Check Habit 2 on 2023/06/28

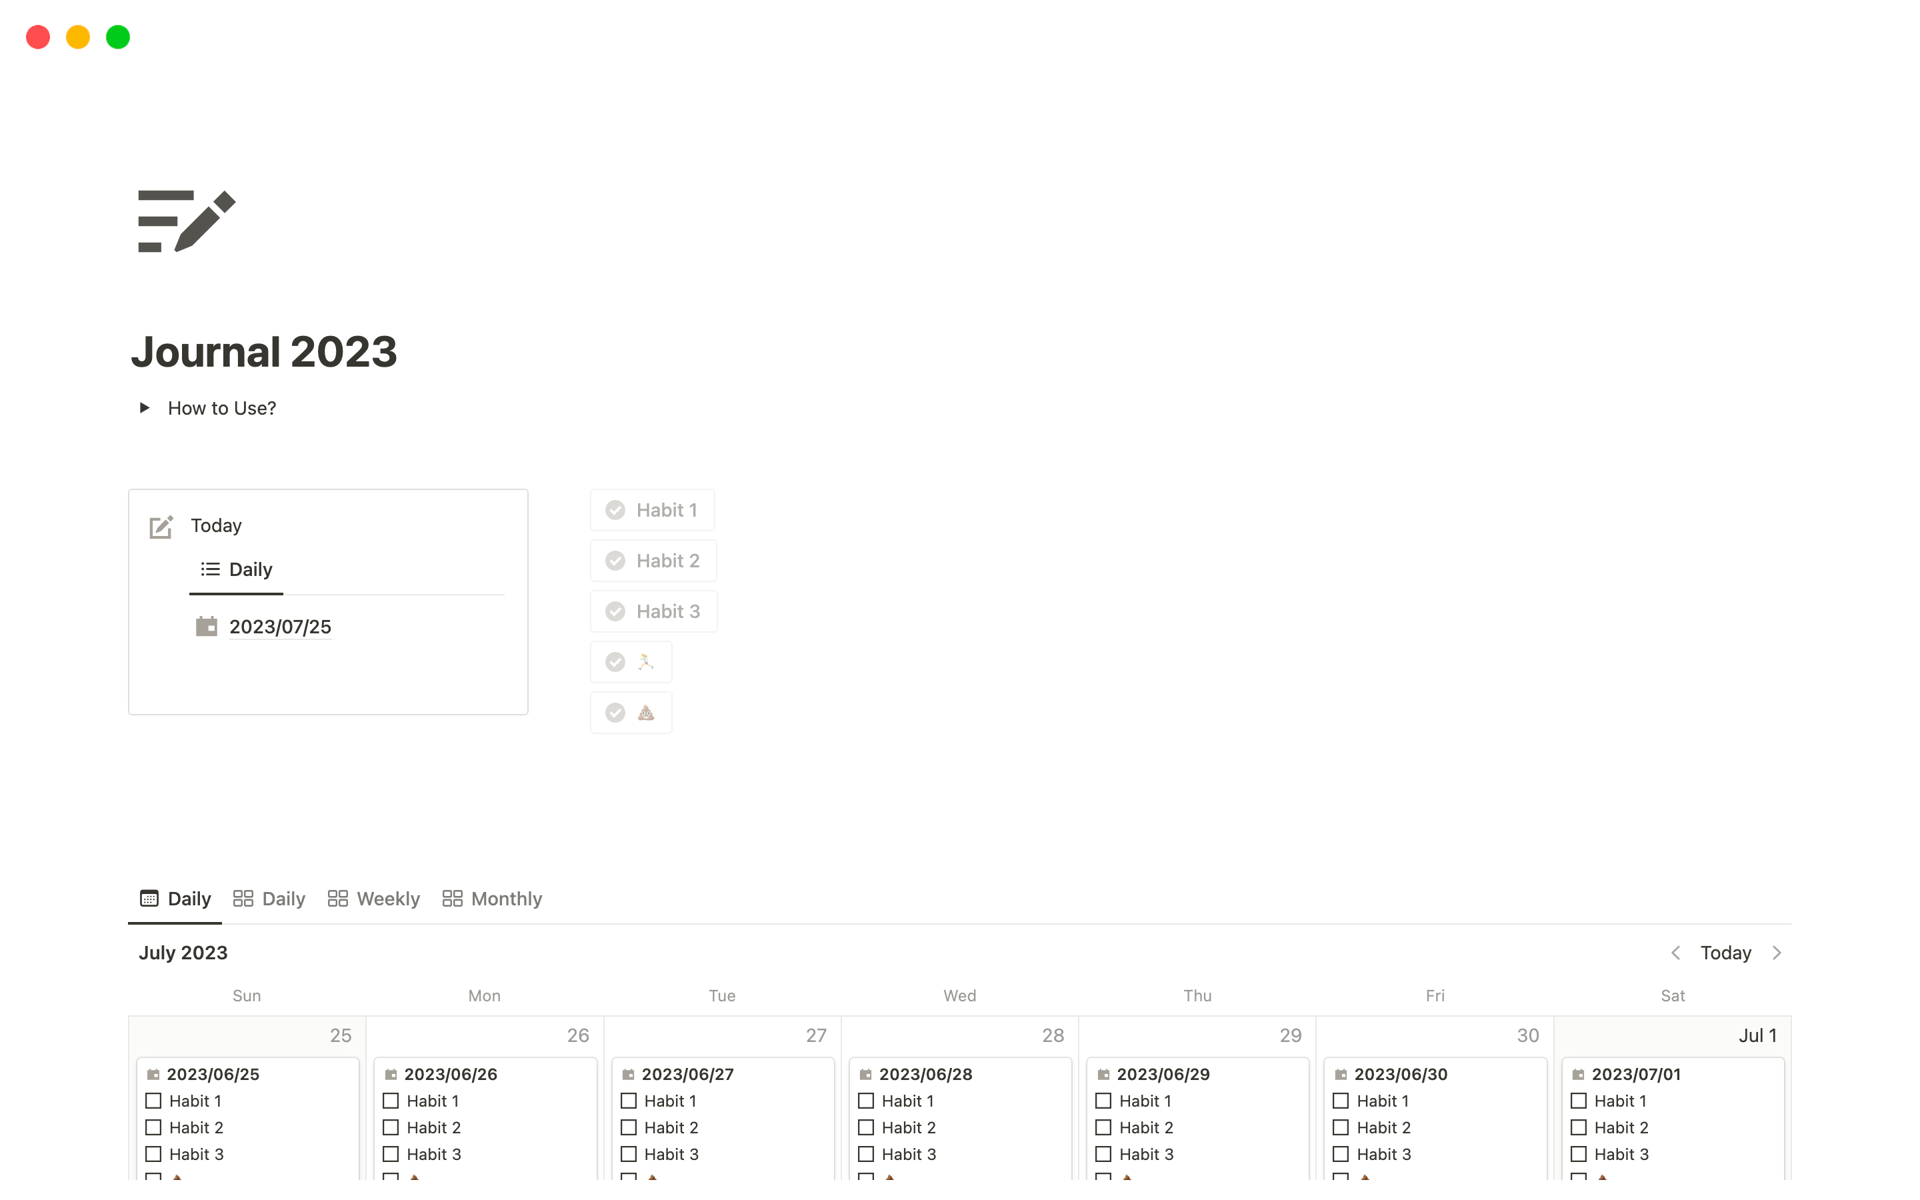point(866,1128)
